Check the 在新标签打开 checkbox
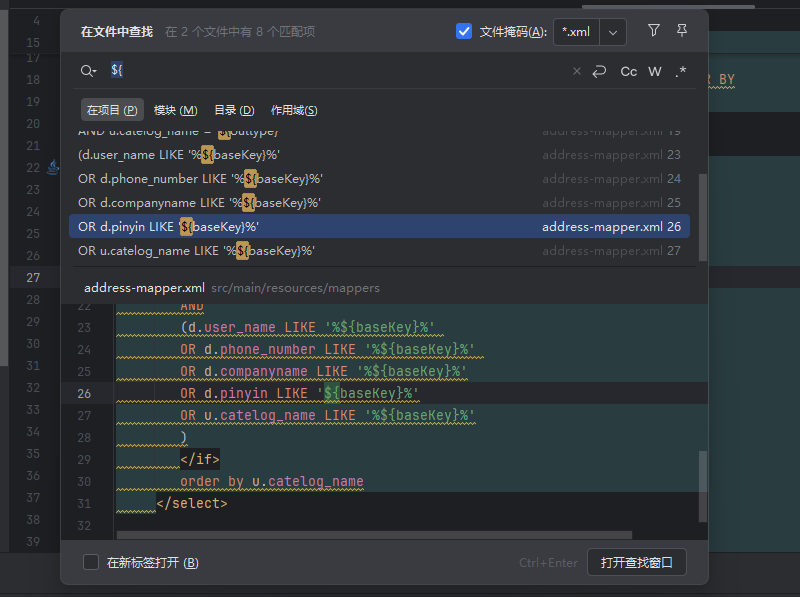 [91, 562]
